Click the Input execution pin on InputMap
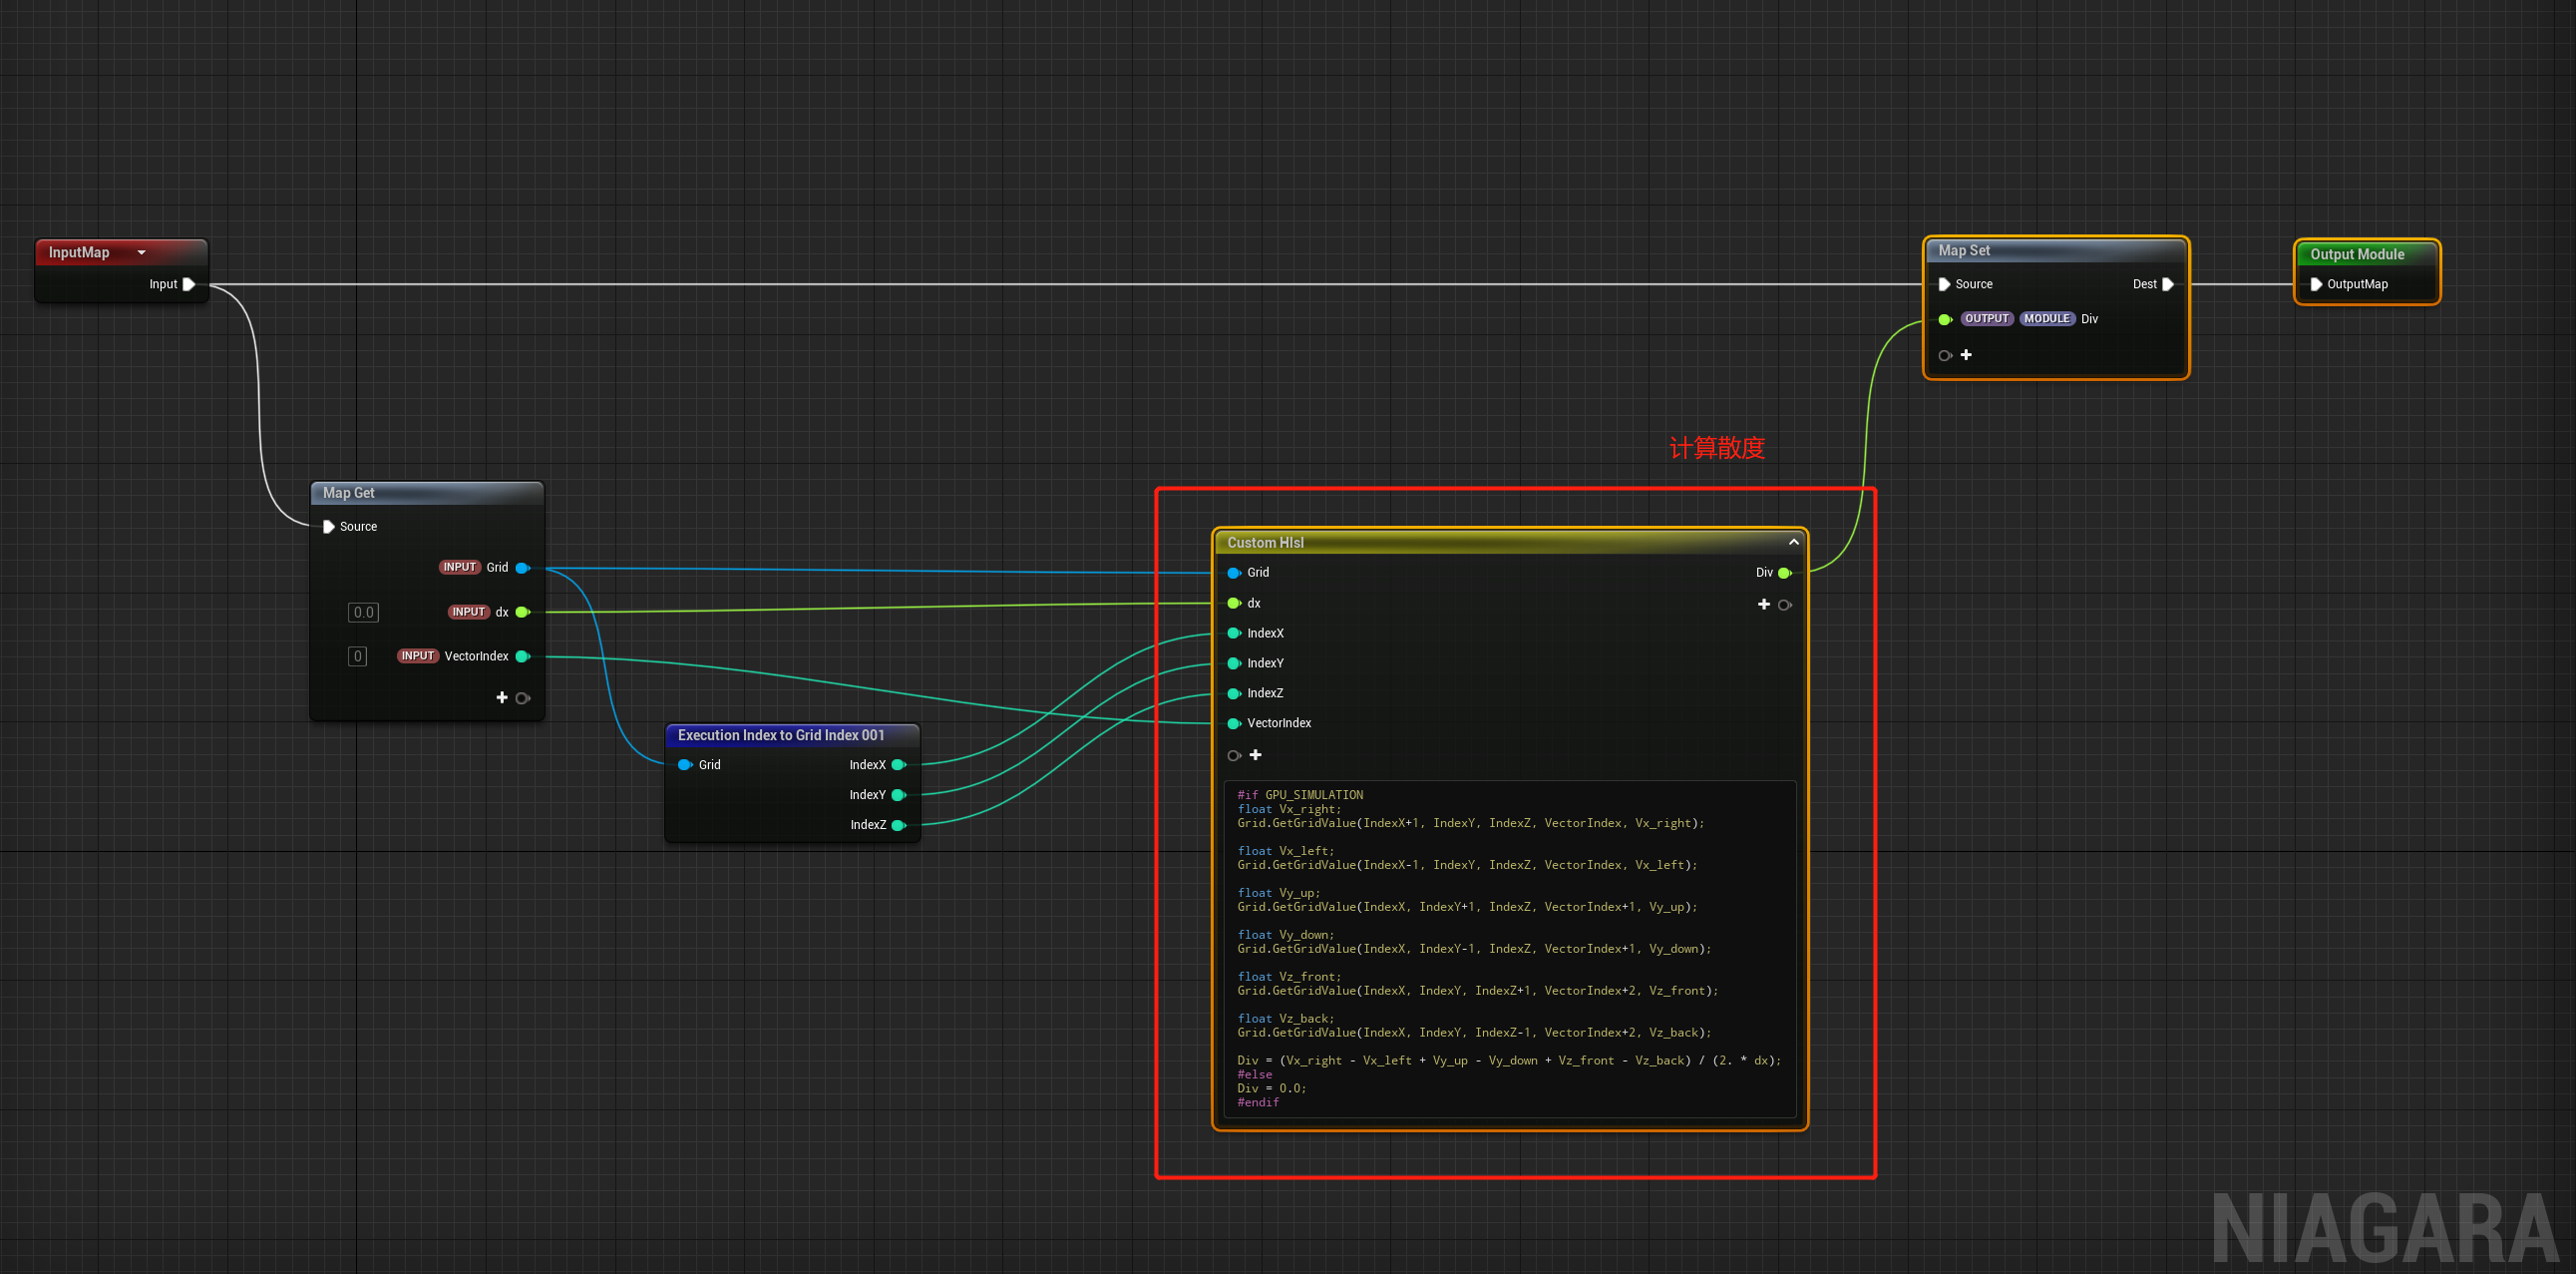Screen dimensions: 2576x1274 click(x=188, y=284)
